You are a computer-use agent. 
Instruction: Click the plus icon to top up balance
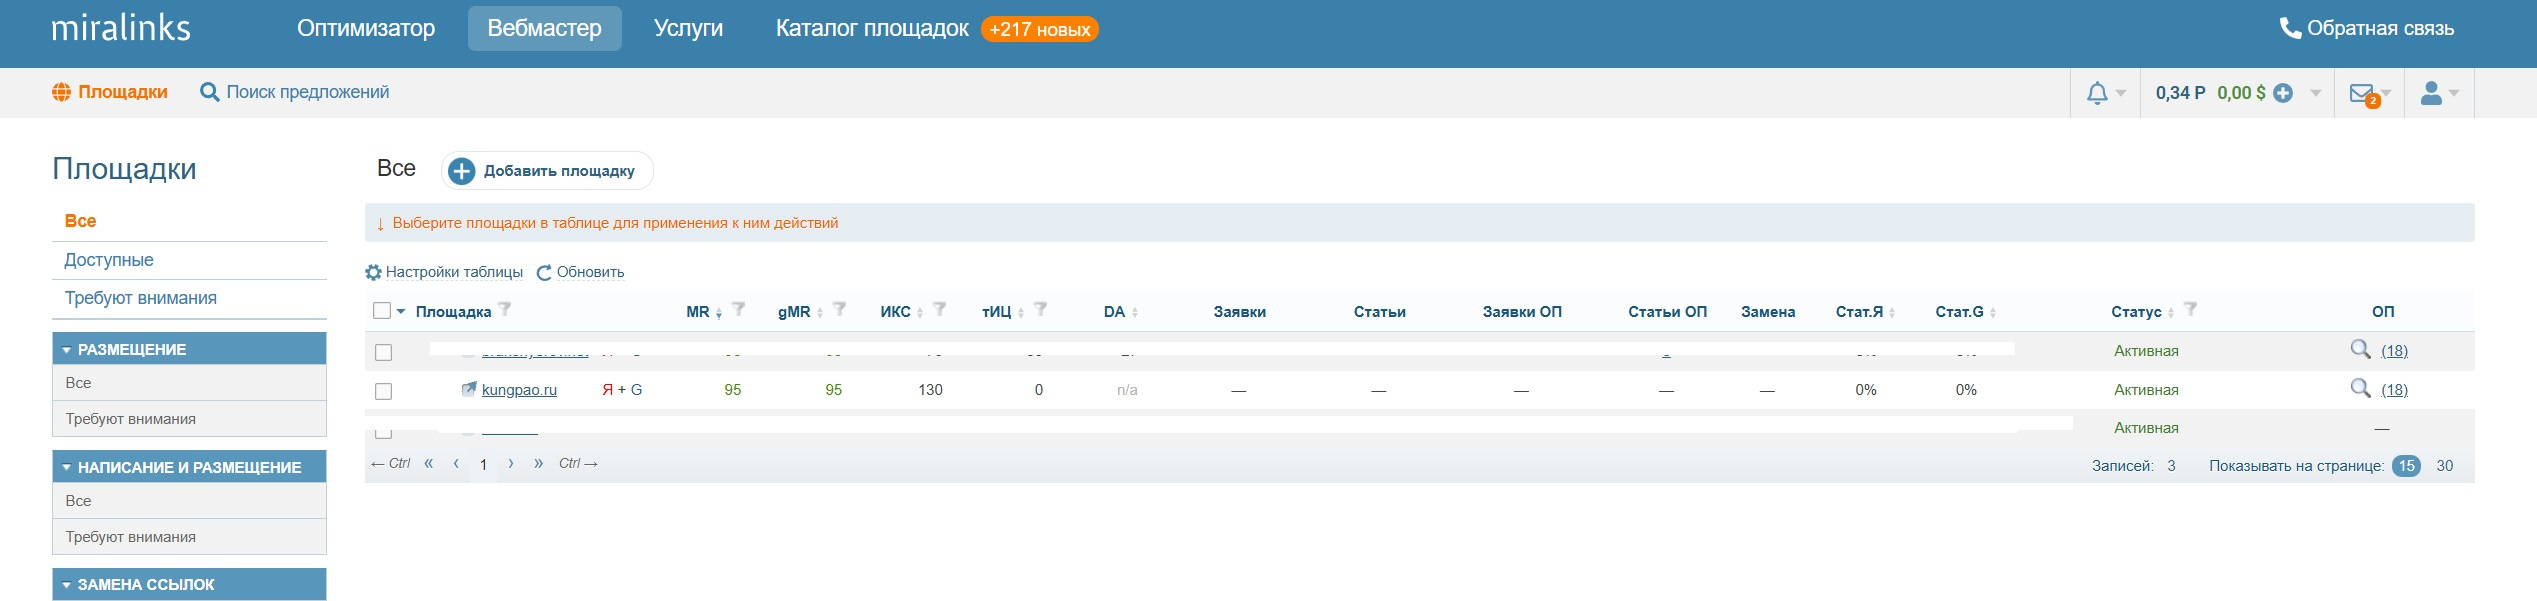coord(2283,93)
